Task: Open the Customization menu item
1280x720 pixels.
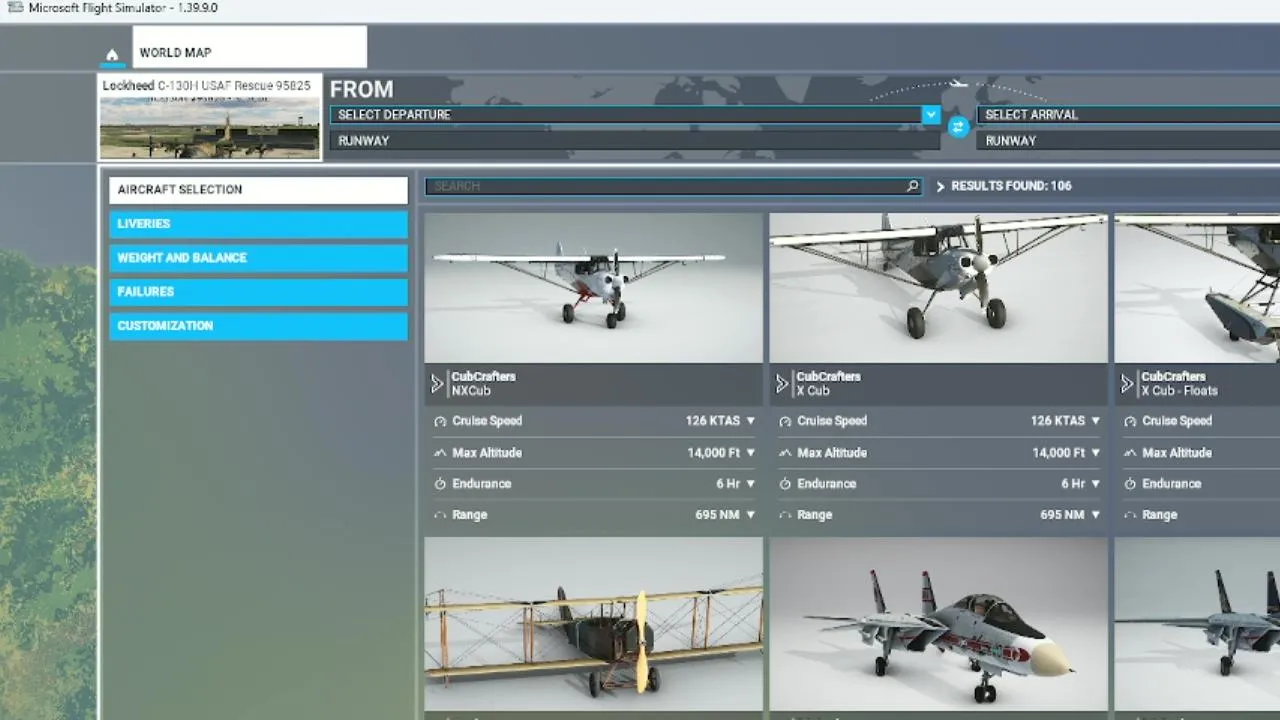Action: (x=258, y=326)
